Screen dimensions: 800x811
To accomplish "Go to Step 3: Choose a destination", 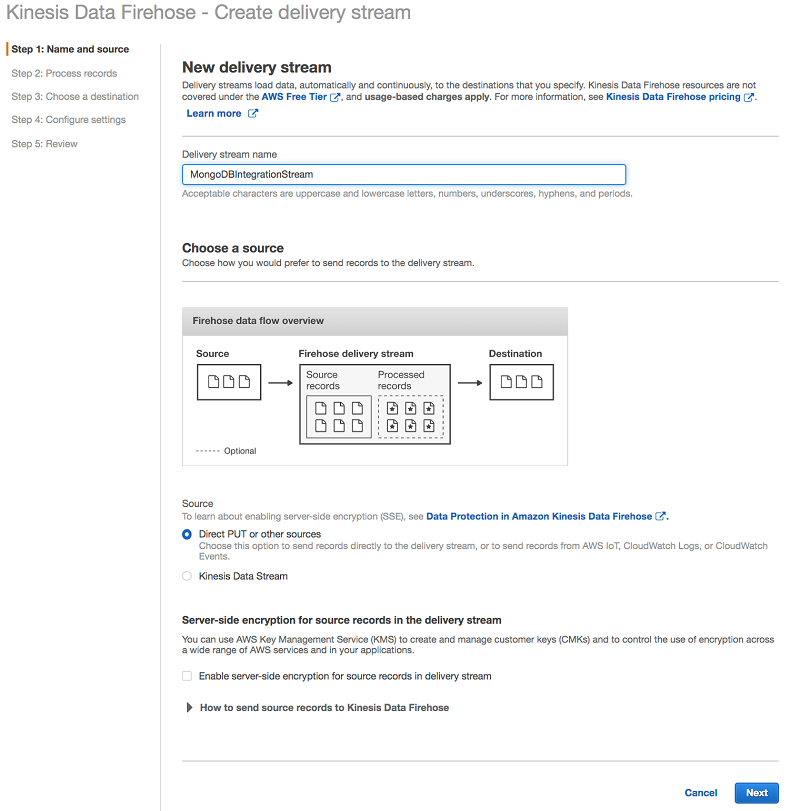I will tap(75, 97).
